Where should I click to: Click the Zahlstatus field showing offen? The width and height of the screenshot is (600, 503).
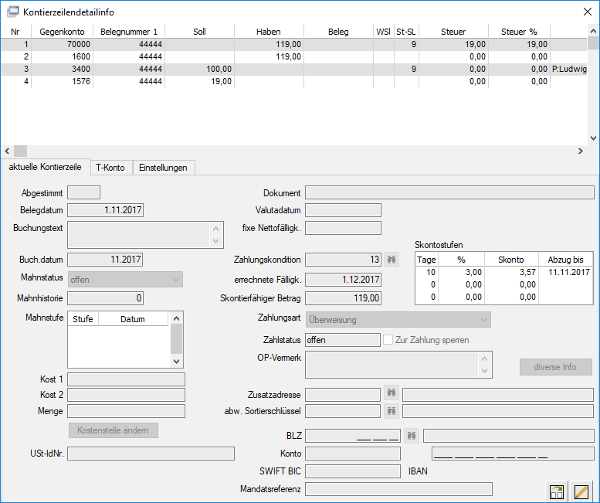pos(343,340)
